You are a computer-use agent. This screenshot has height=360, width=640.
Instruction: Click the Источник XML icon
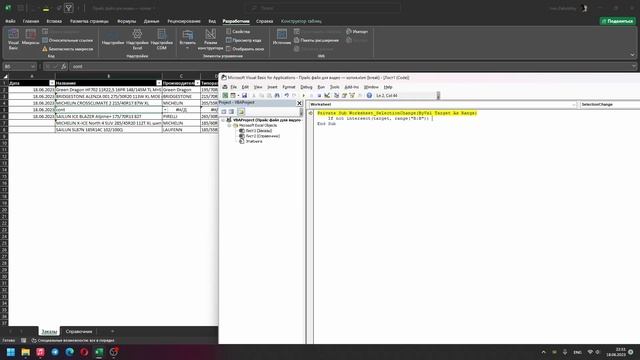[x=282, y=37]
